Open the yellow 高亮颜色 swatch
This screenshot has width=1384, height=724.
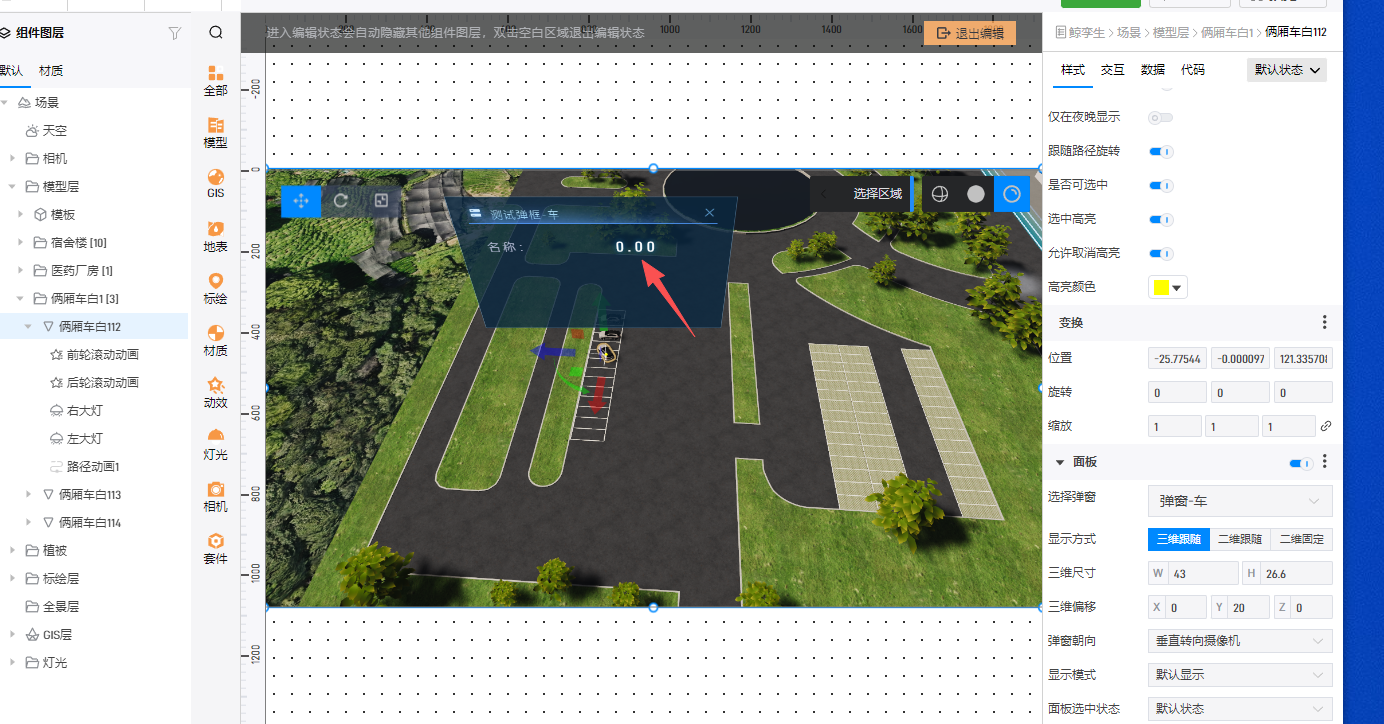pyautogui.click(x=1167, y=288)
